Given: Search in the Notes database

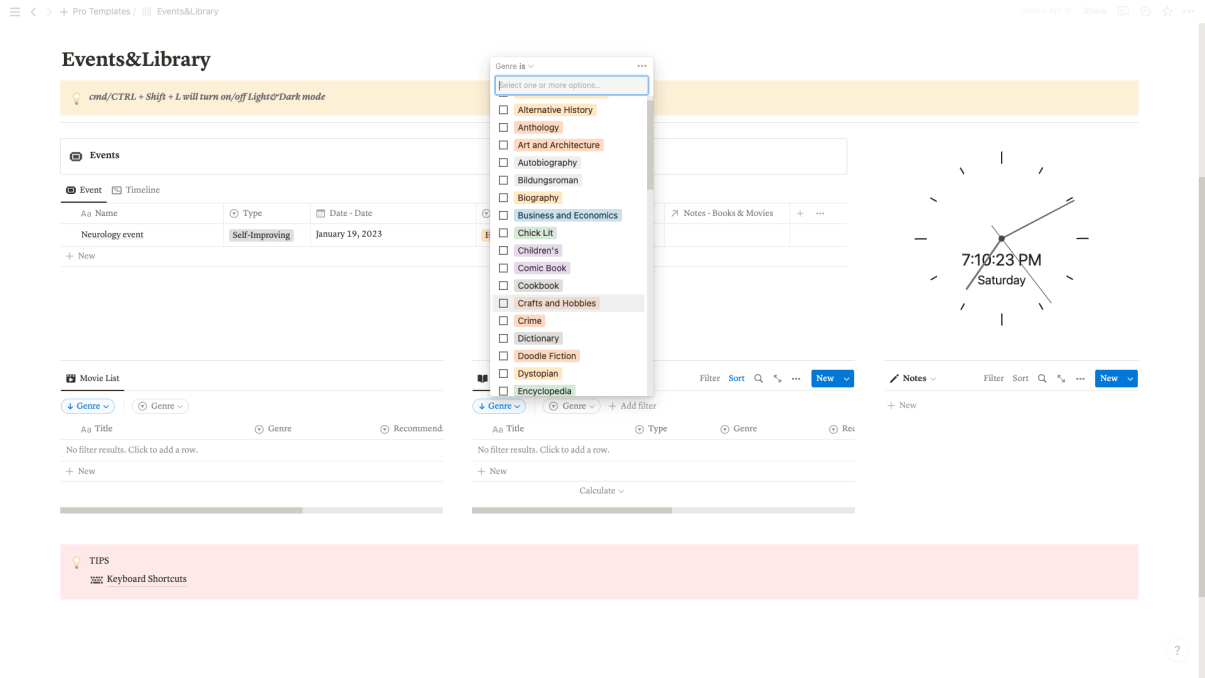Looking at the screenshot, I should 1042,378.
